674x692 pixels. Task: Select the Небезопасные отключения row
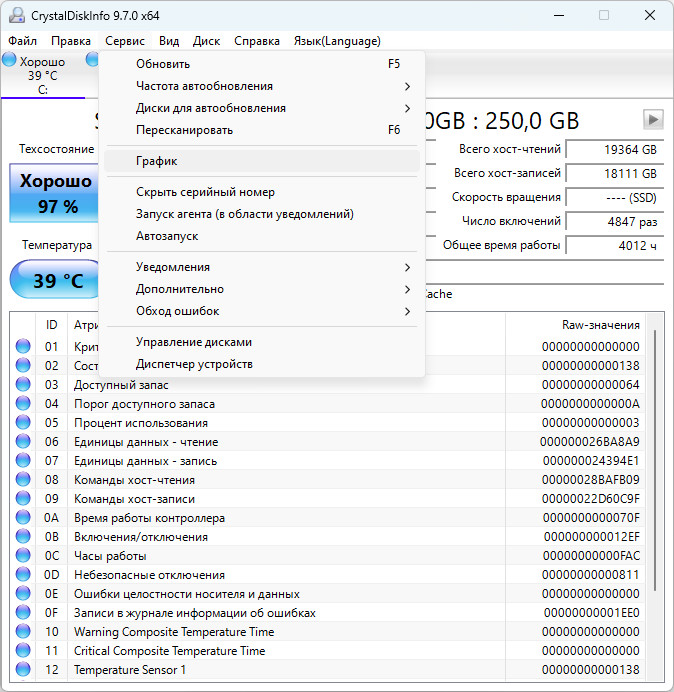(327, 574)
